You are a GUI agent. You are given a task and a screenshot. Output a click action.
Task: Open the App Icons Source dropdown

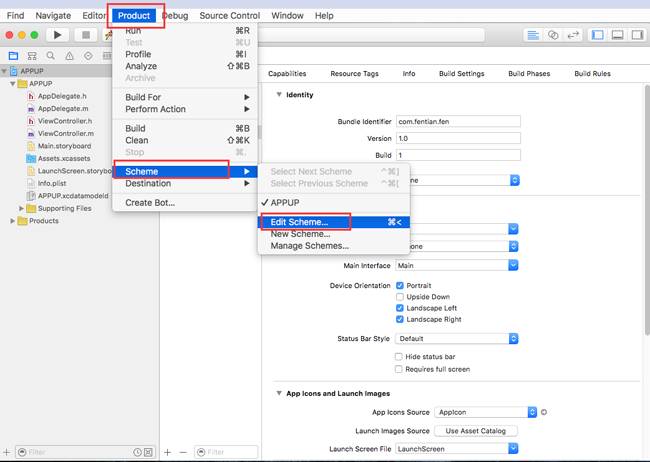point(485,412)
